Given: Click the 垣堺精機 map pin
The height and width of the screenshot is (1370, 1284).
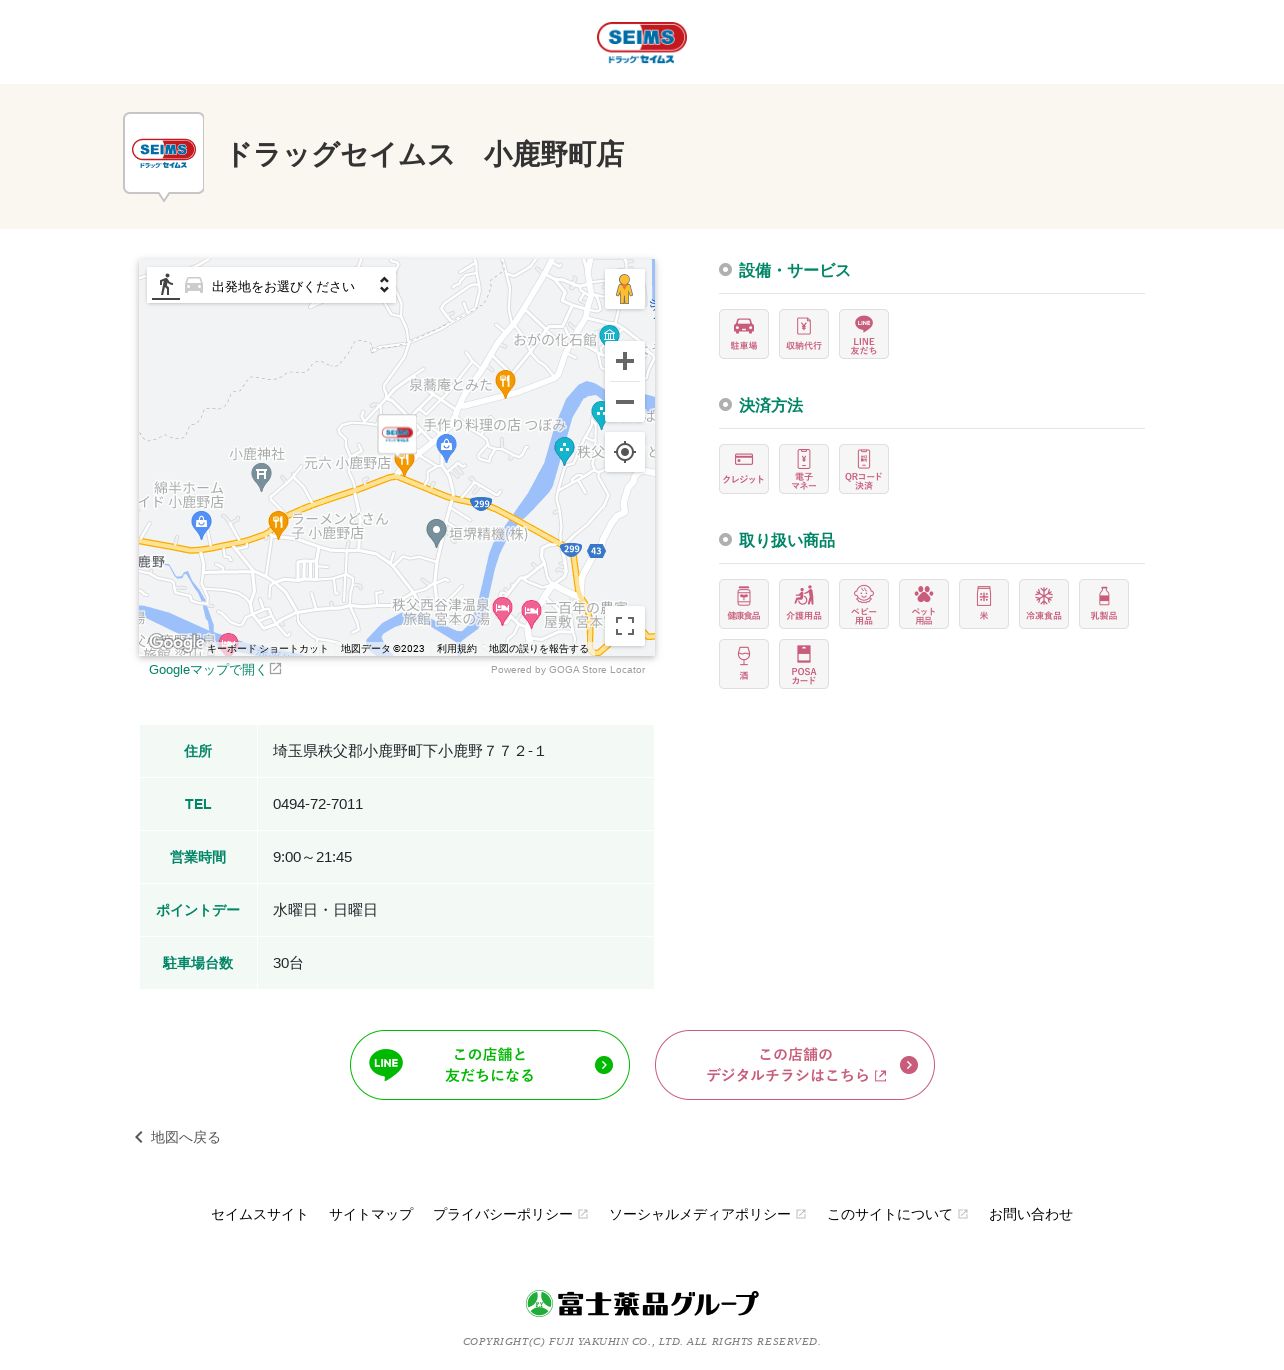Looking at the screenshot, I should click(436, 532).
